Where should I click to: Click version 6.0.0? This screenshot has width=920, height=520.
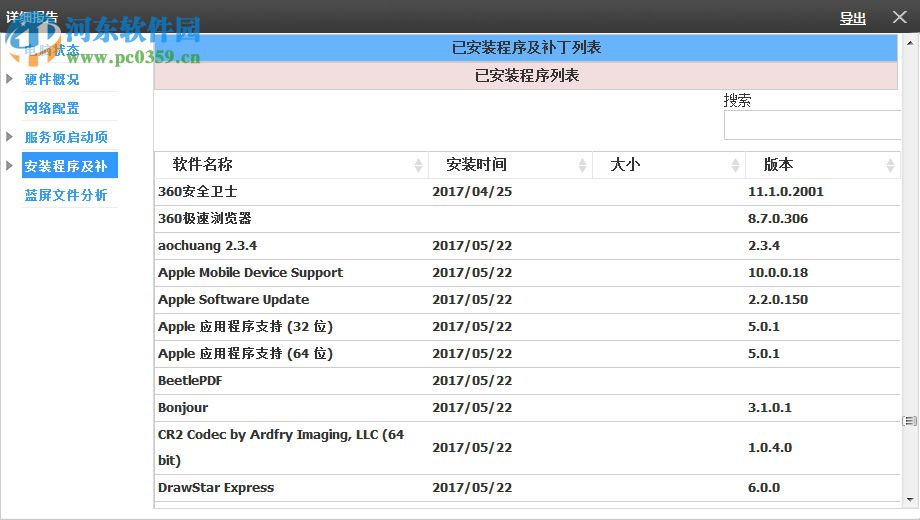point(763,488)
